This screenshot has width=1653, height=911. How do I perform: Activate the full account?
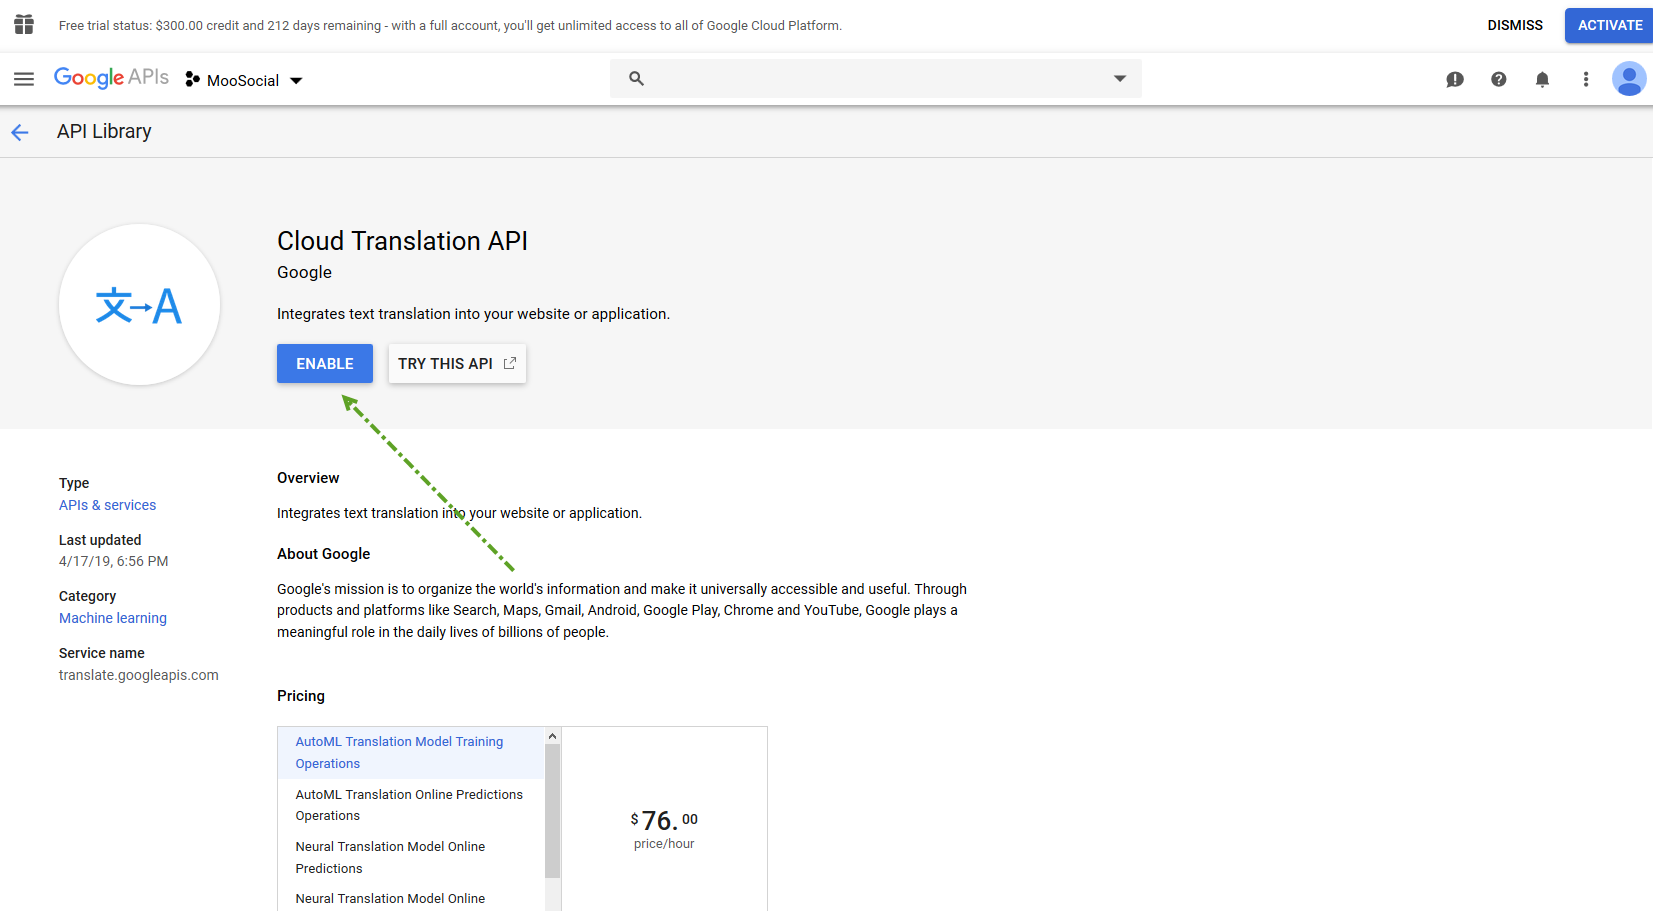point(1610,25)
